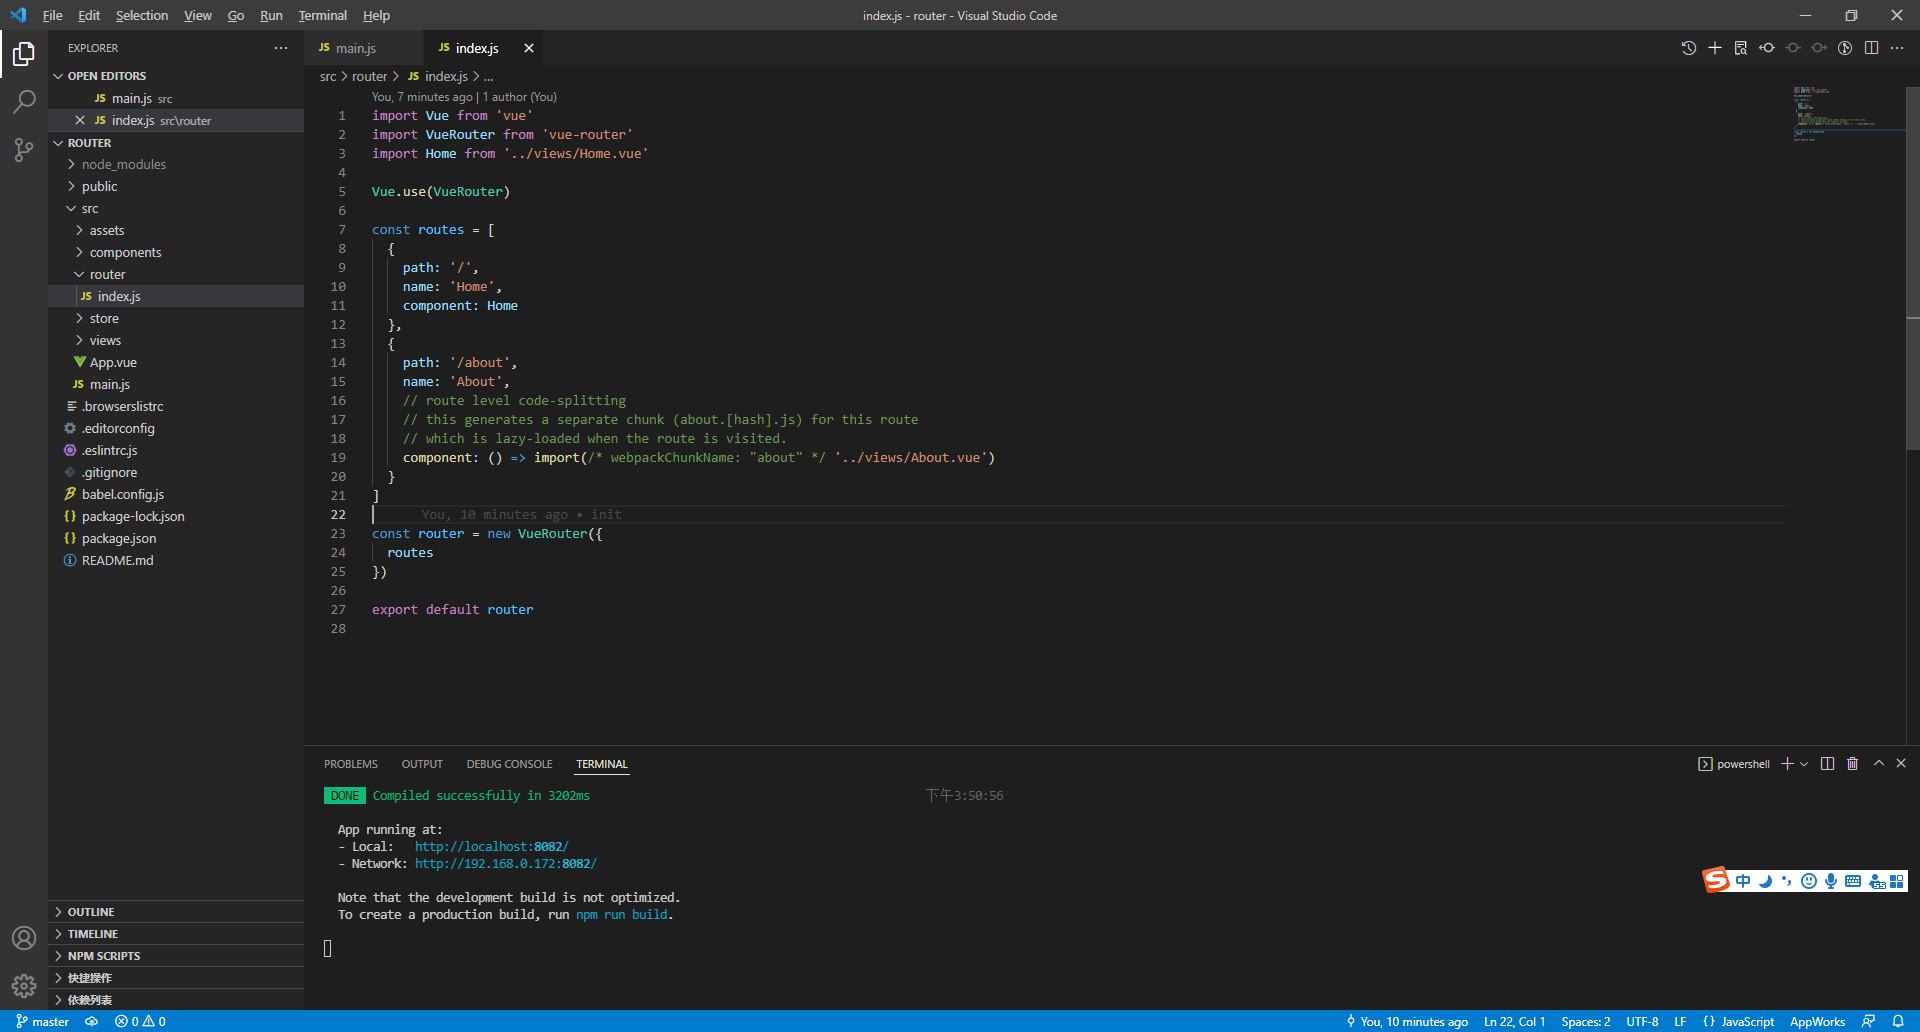Click the document search icon in editor toolbar
The image size is (1920, 1032).
[x=1741, y=48]
